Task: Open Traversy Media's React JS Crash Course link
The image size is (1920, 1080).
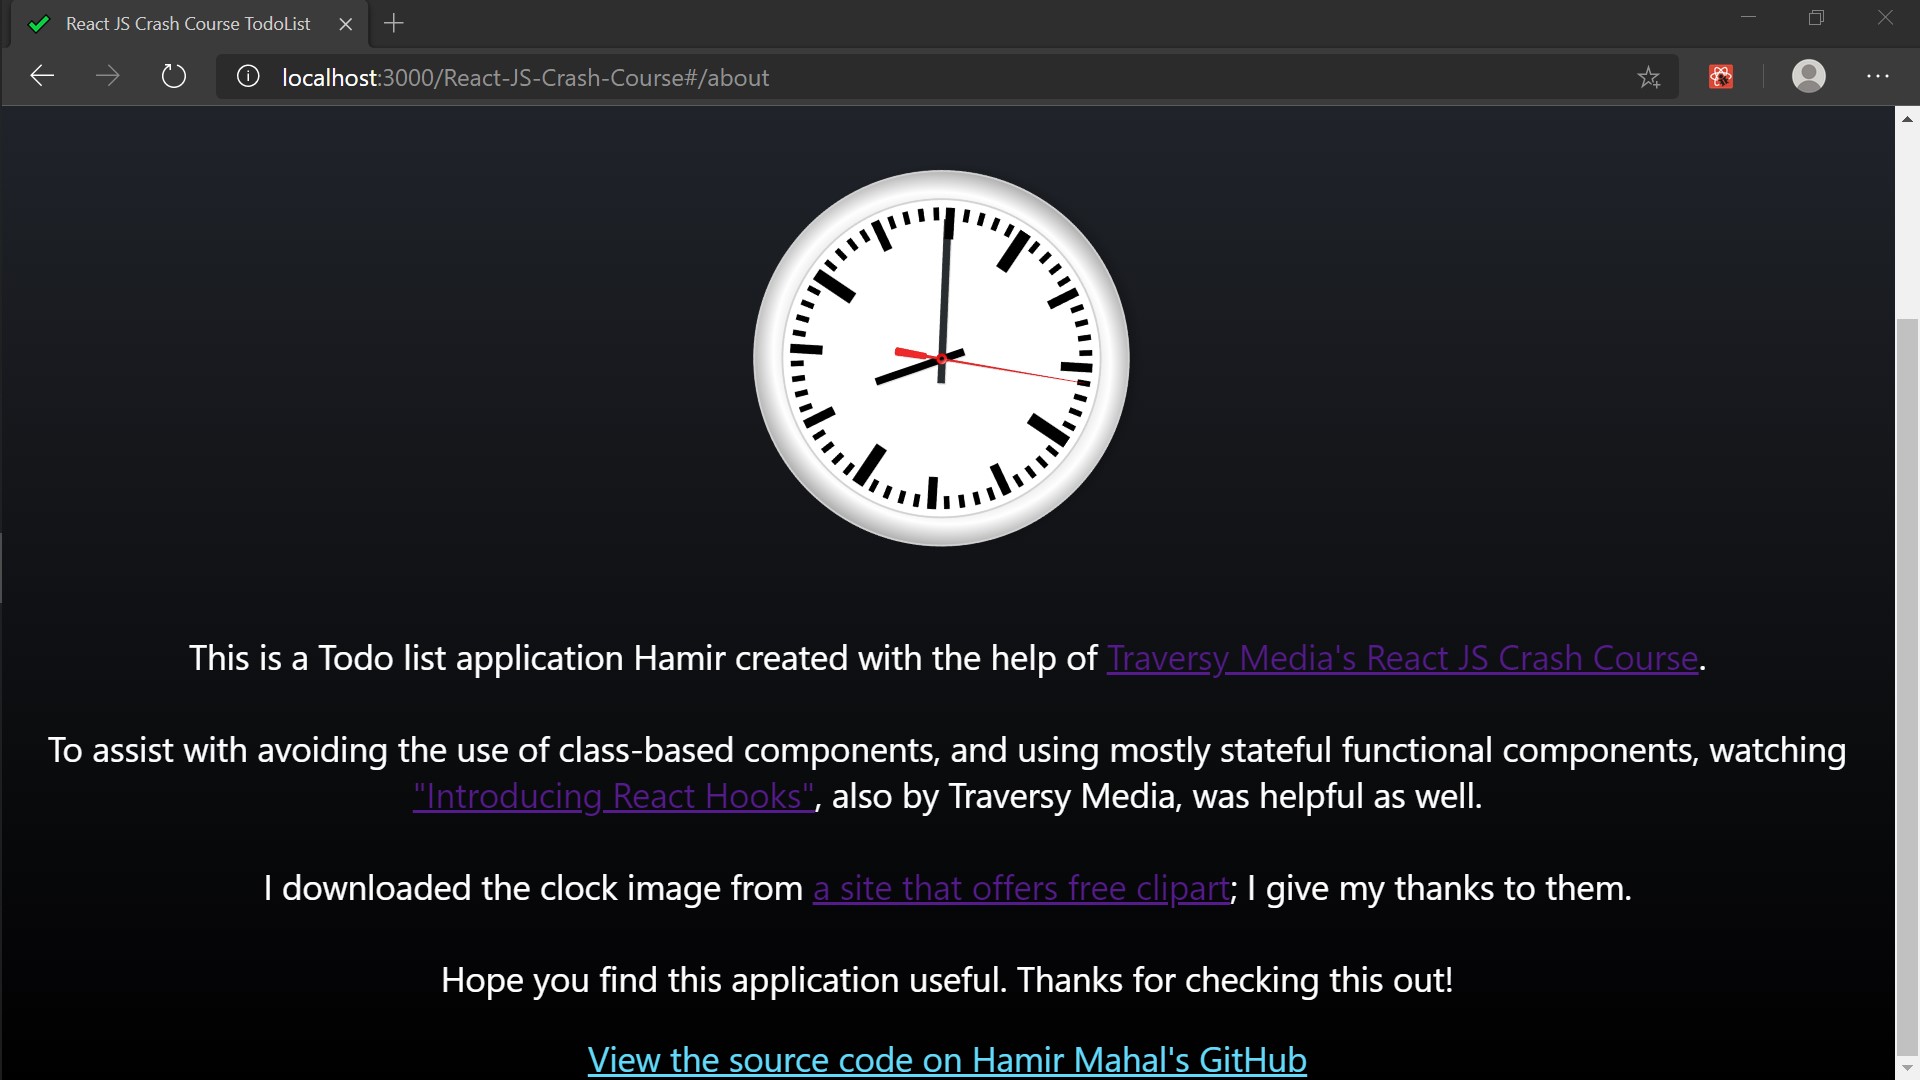Action: tap(1402, 658)
